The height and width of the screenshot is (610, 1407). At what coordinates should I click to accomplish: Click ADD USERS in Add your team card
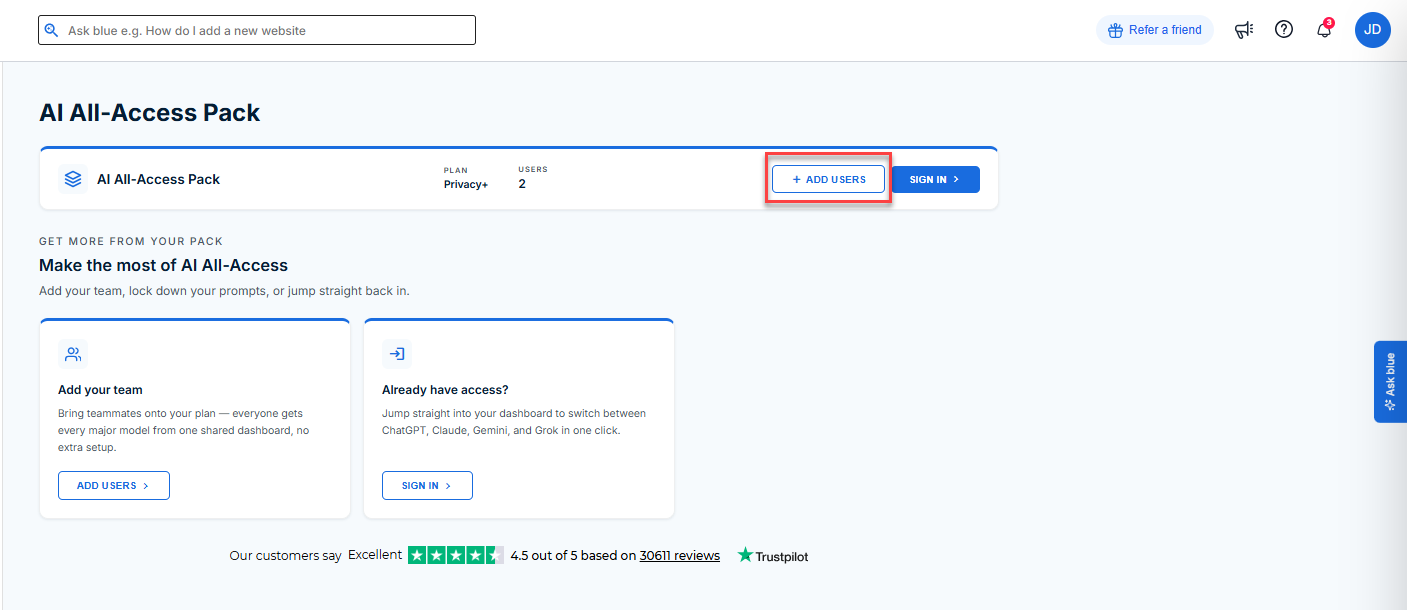pyautogui.click(x=114, y=485)
